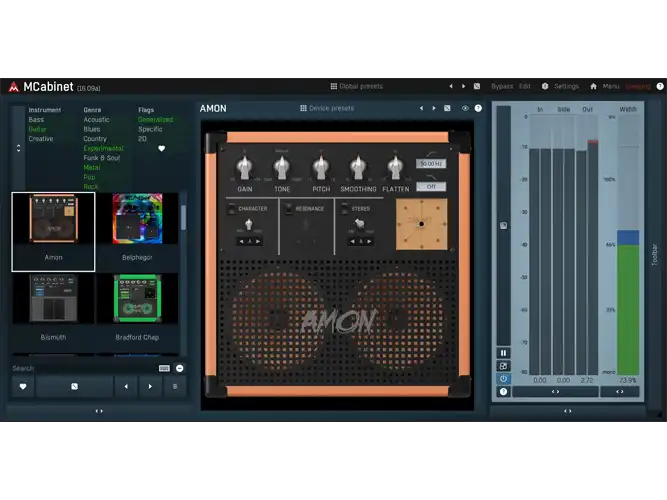The image size is (667, 500).
Task: Collapse meters panel bottom arrows
Action: [567, 411]
